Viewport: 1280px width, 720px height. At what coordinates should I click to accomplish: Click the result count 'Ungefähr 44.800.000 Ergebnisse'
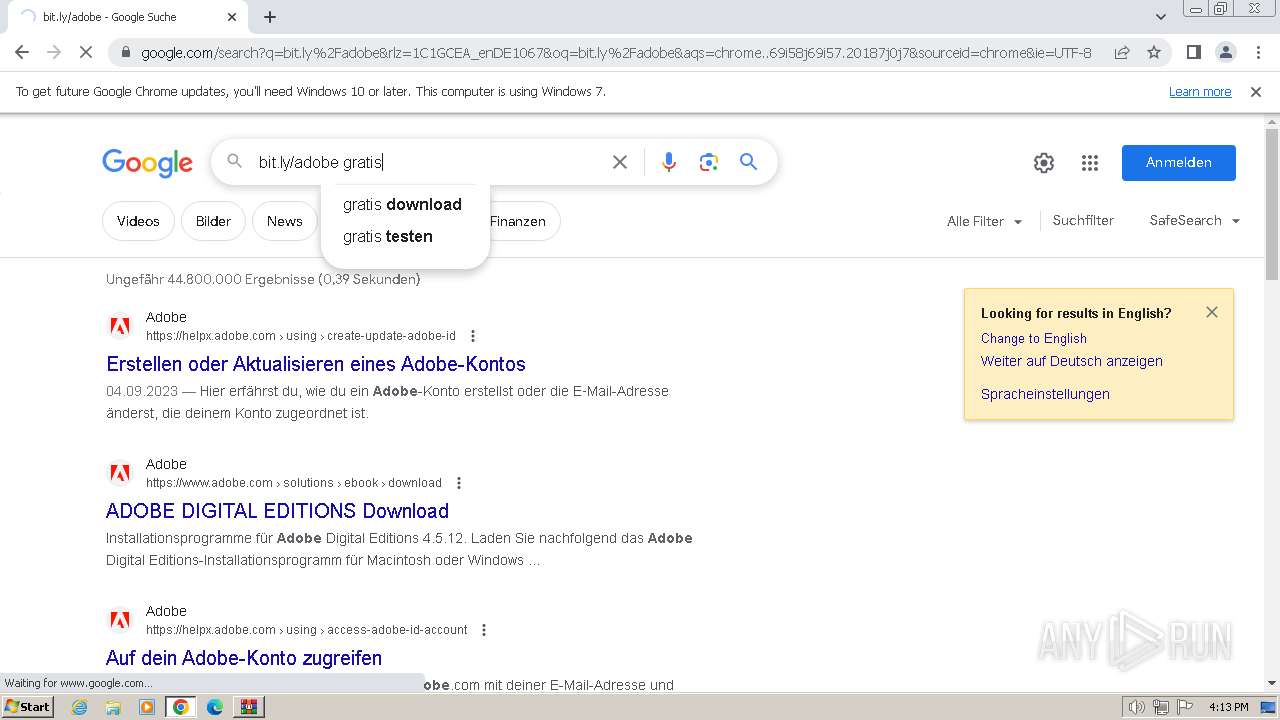pos(263,279)
